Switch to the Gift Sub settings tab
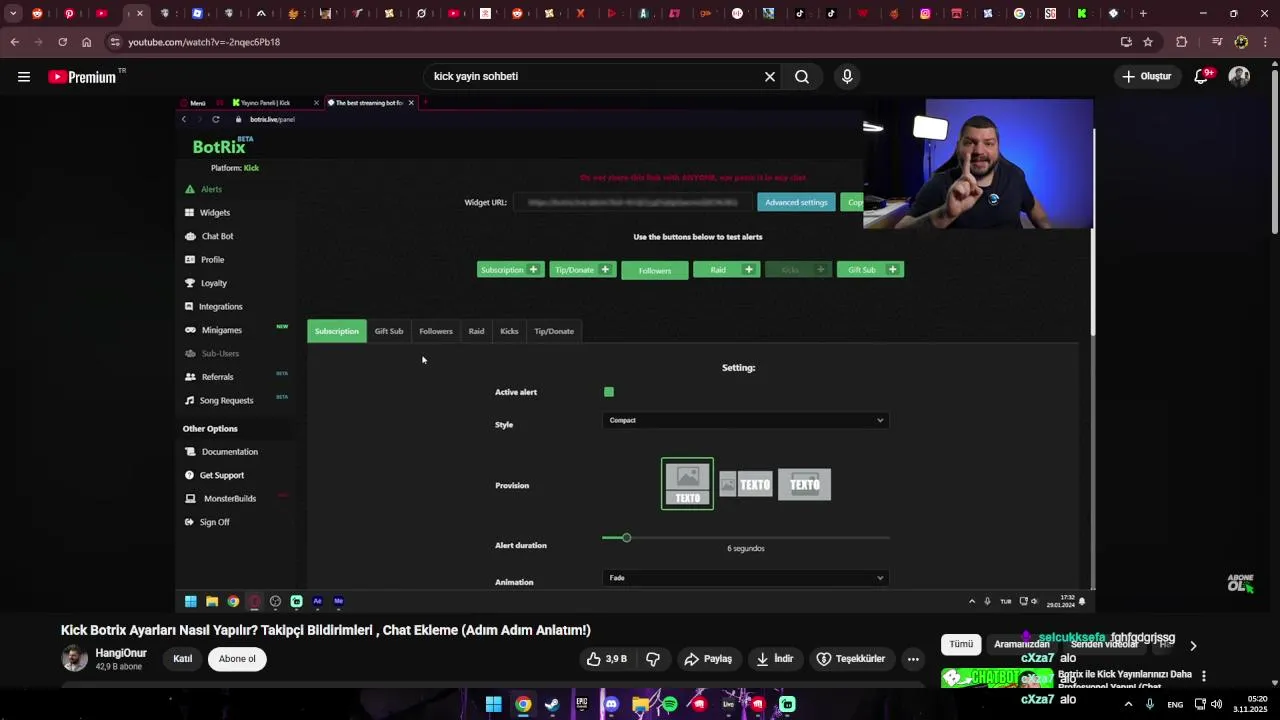Screen dimensions: 1280x720 [x=389, y=331]
